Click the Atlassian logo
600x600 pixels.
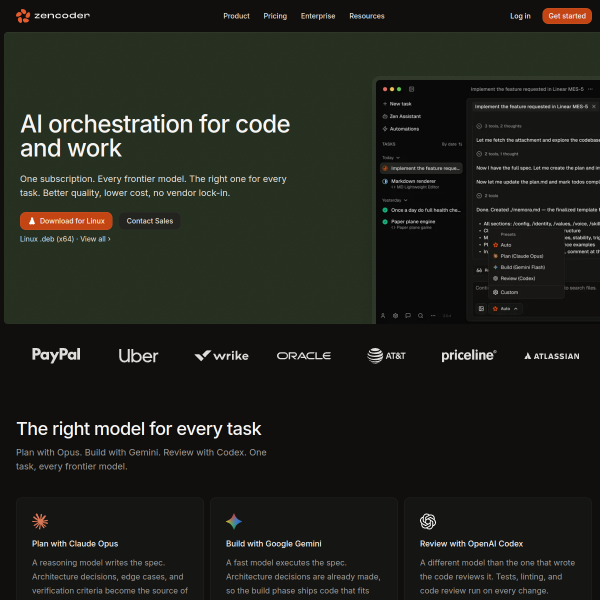[x=551, y=356]
